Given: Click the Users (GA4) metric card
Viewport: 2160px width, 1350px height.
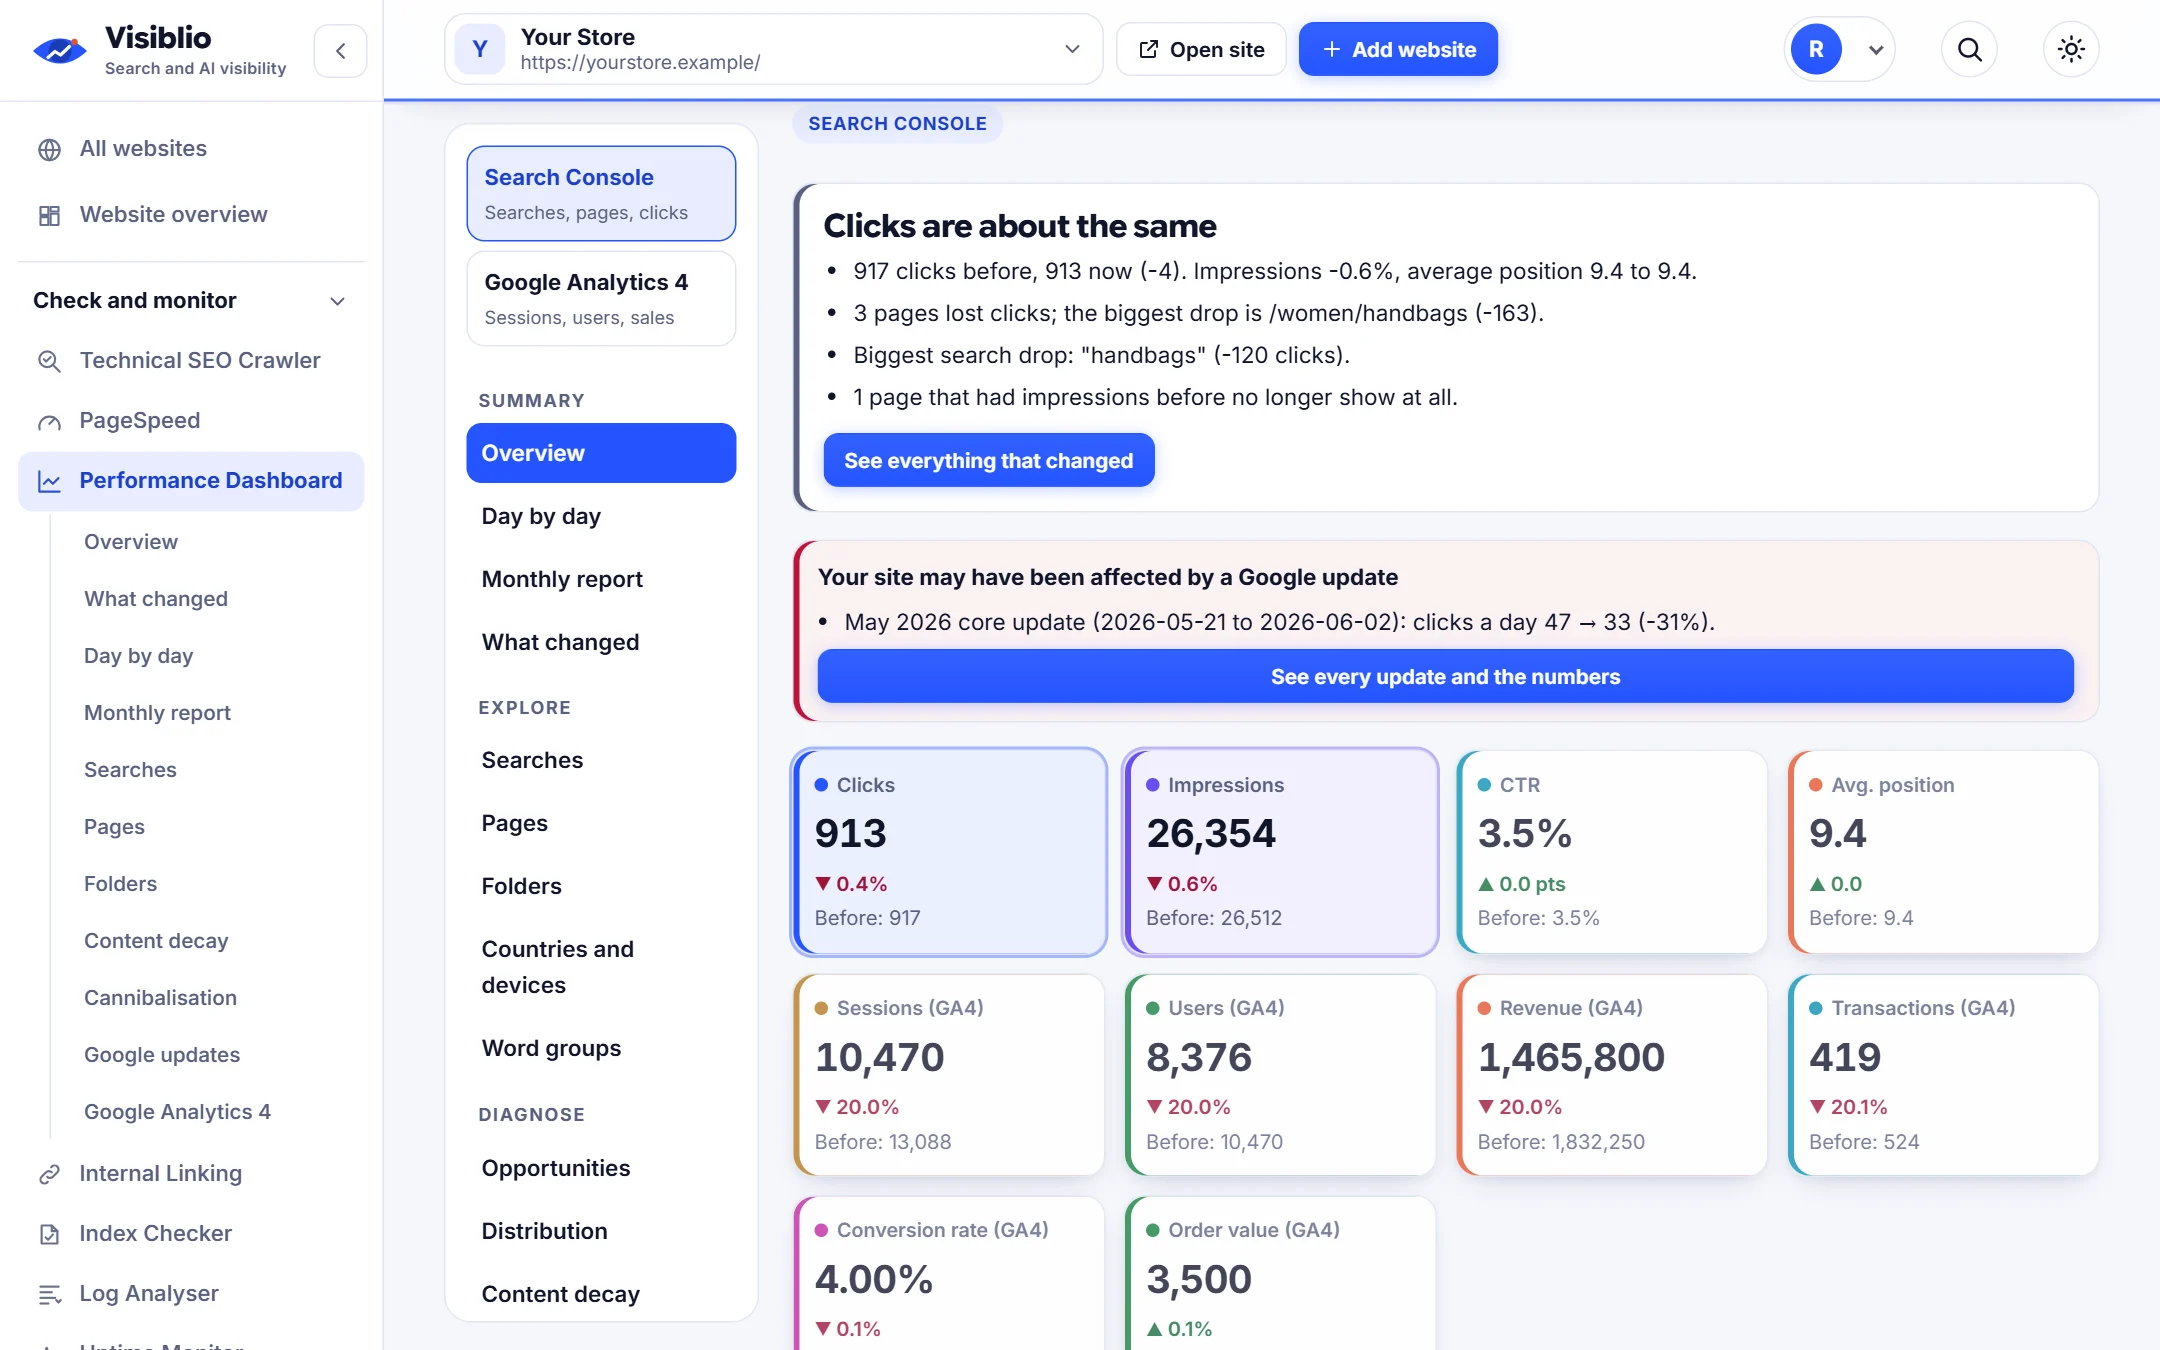Looking at the screenshot, I should point(1280,1074).
